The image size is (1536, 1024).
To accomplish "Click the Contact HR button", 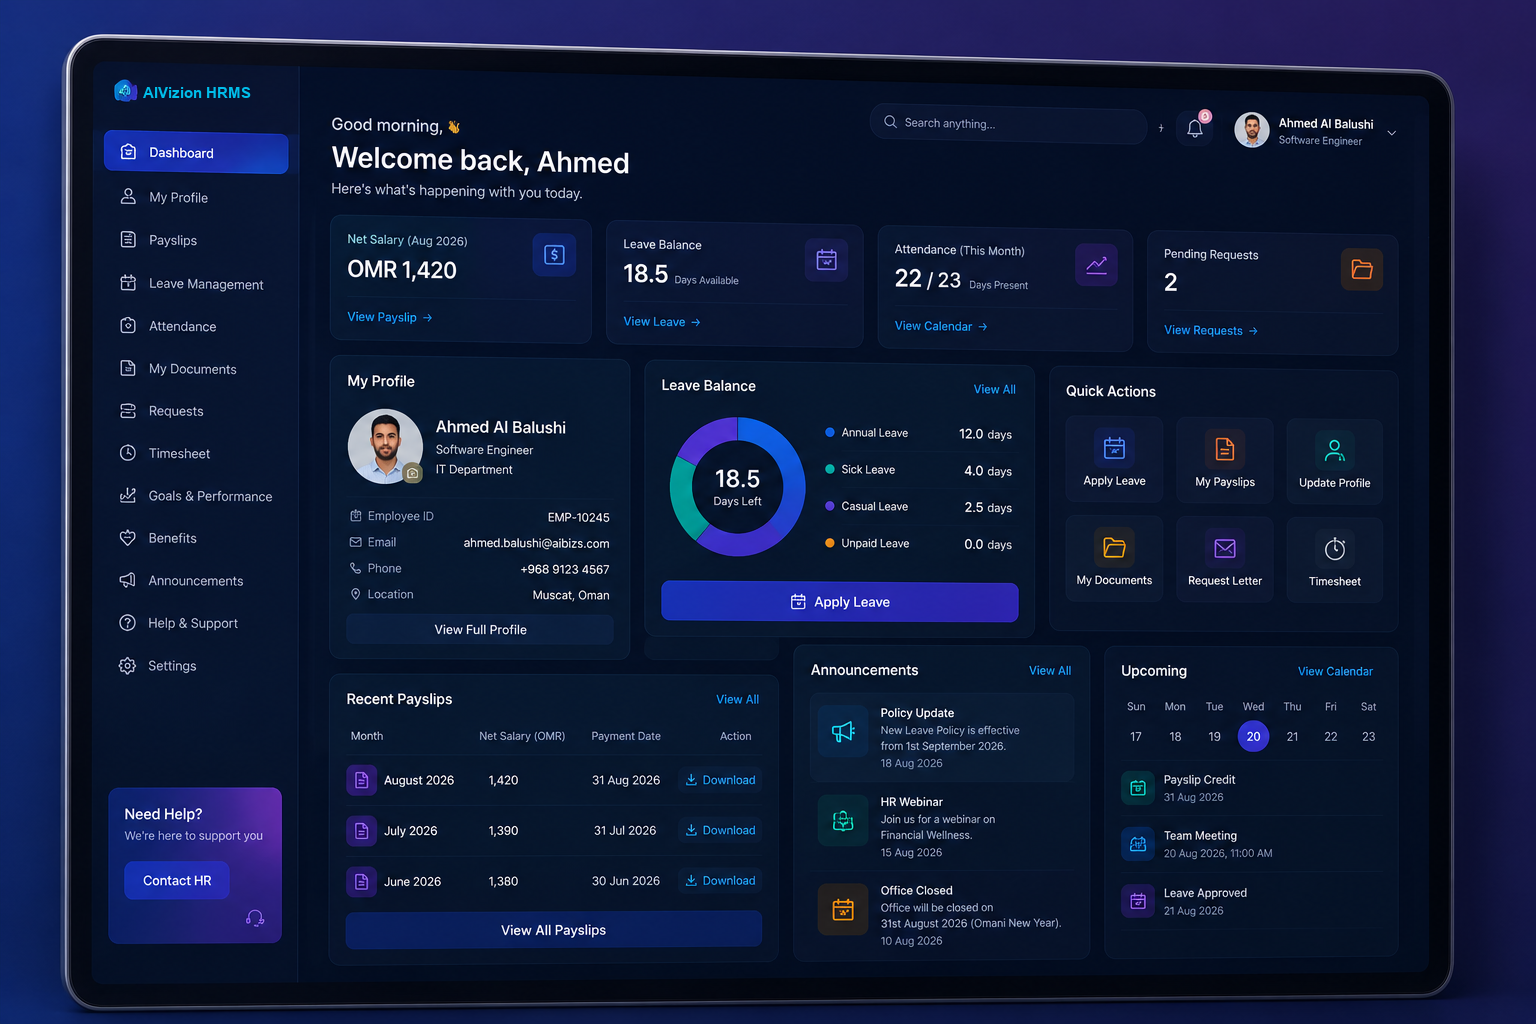I will [176, 880].
